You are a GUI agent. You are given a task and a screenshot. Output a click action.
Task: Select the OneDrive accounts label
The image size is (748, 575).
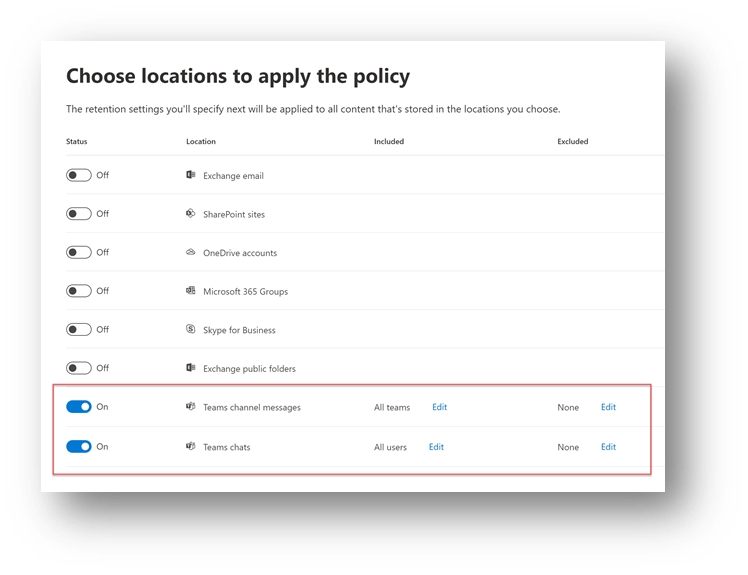(x=240, y=253)
